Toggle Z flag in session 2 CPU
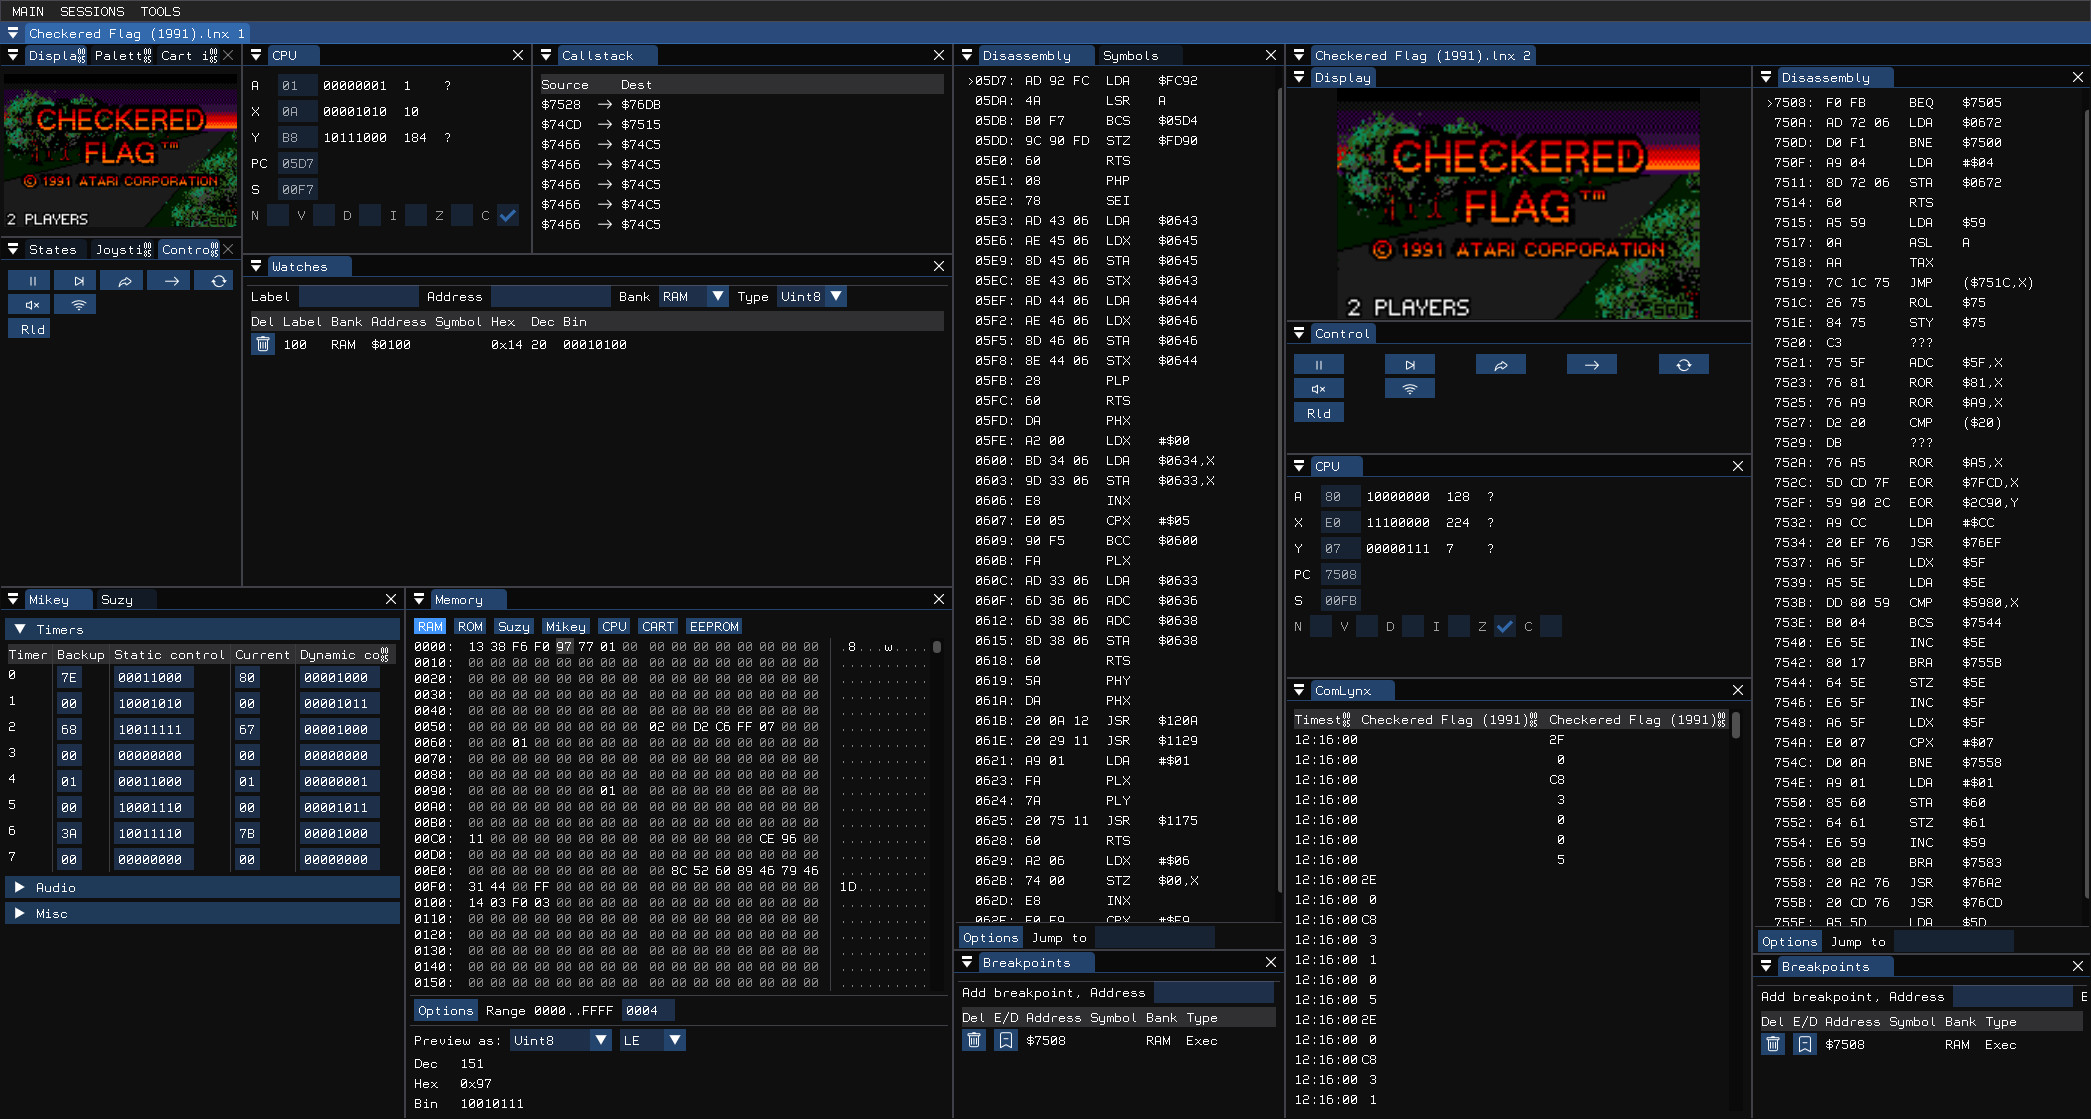Image resolution: width=2091 pixels, height=1119 pixels. 1505,626
